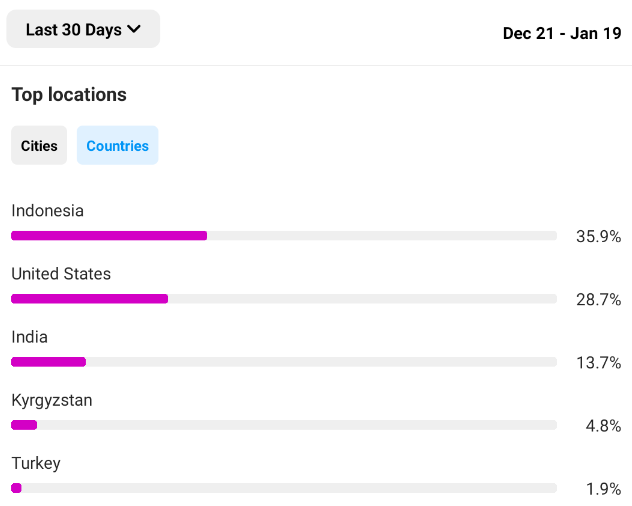Click the Turkey progress bar dot
Screen dimensions: 632x506
click(16, 488)
